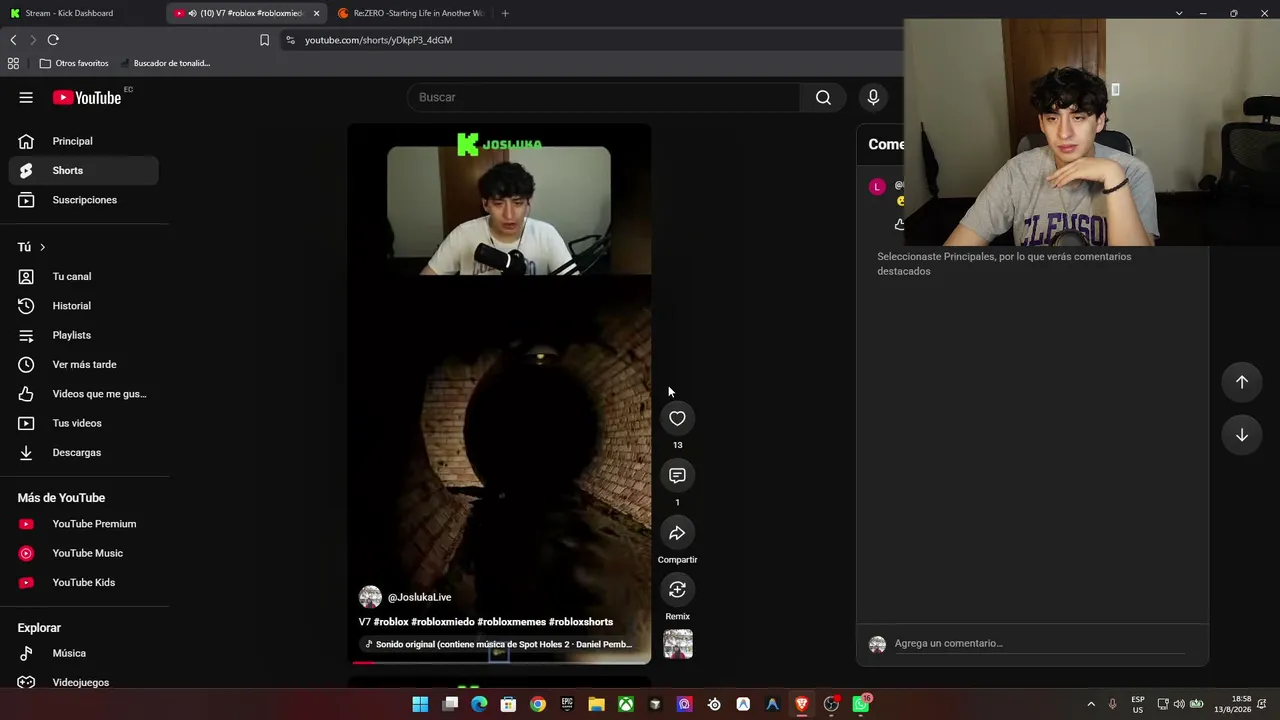Open Google Chrome from the taskbar
1280x720 pixels.
(538, 704)
